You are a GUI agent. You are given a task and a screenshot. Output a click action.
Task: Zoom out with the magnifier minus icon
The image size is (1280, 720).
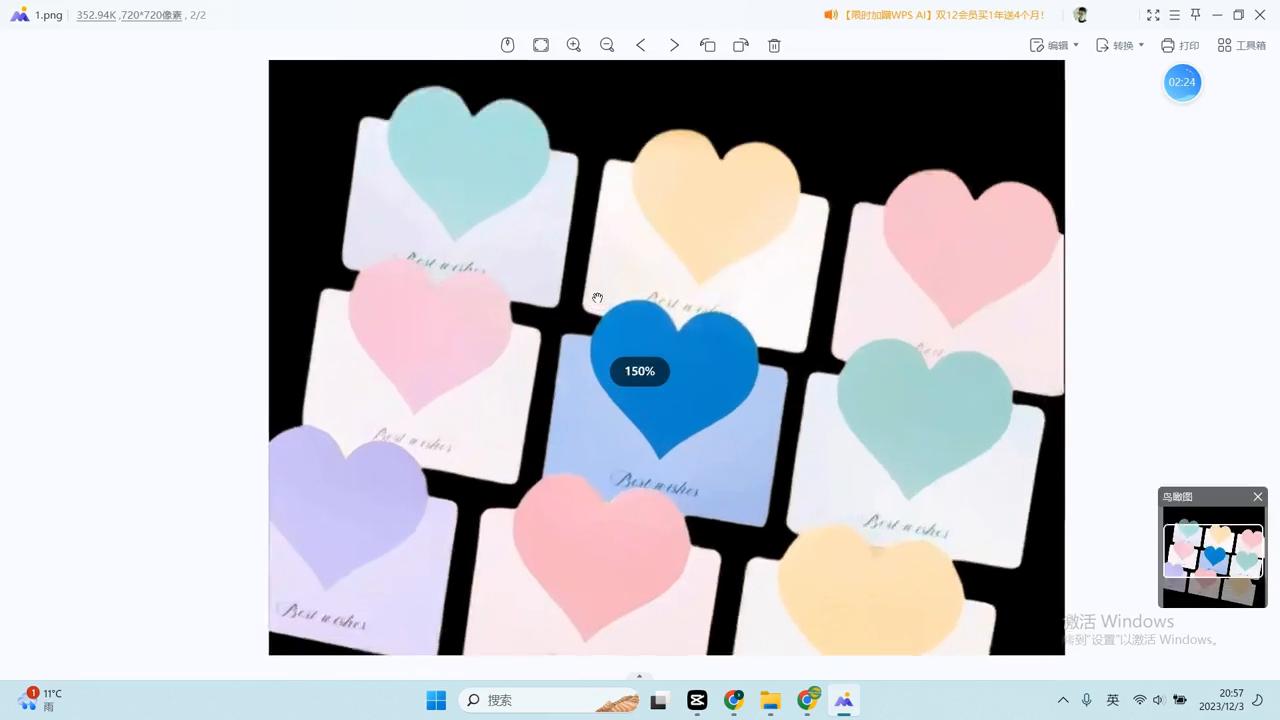(x=607, y=45)
